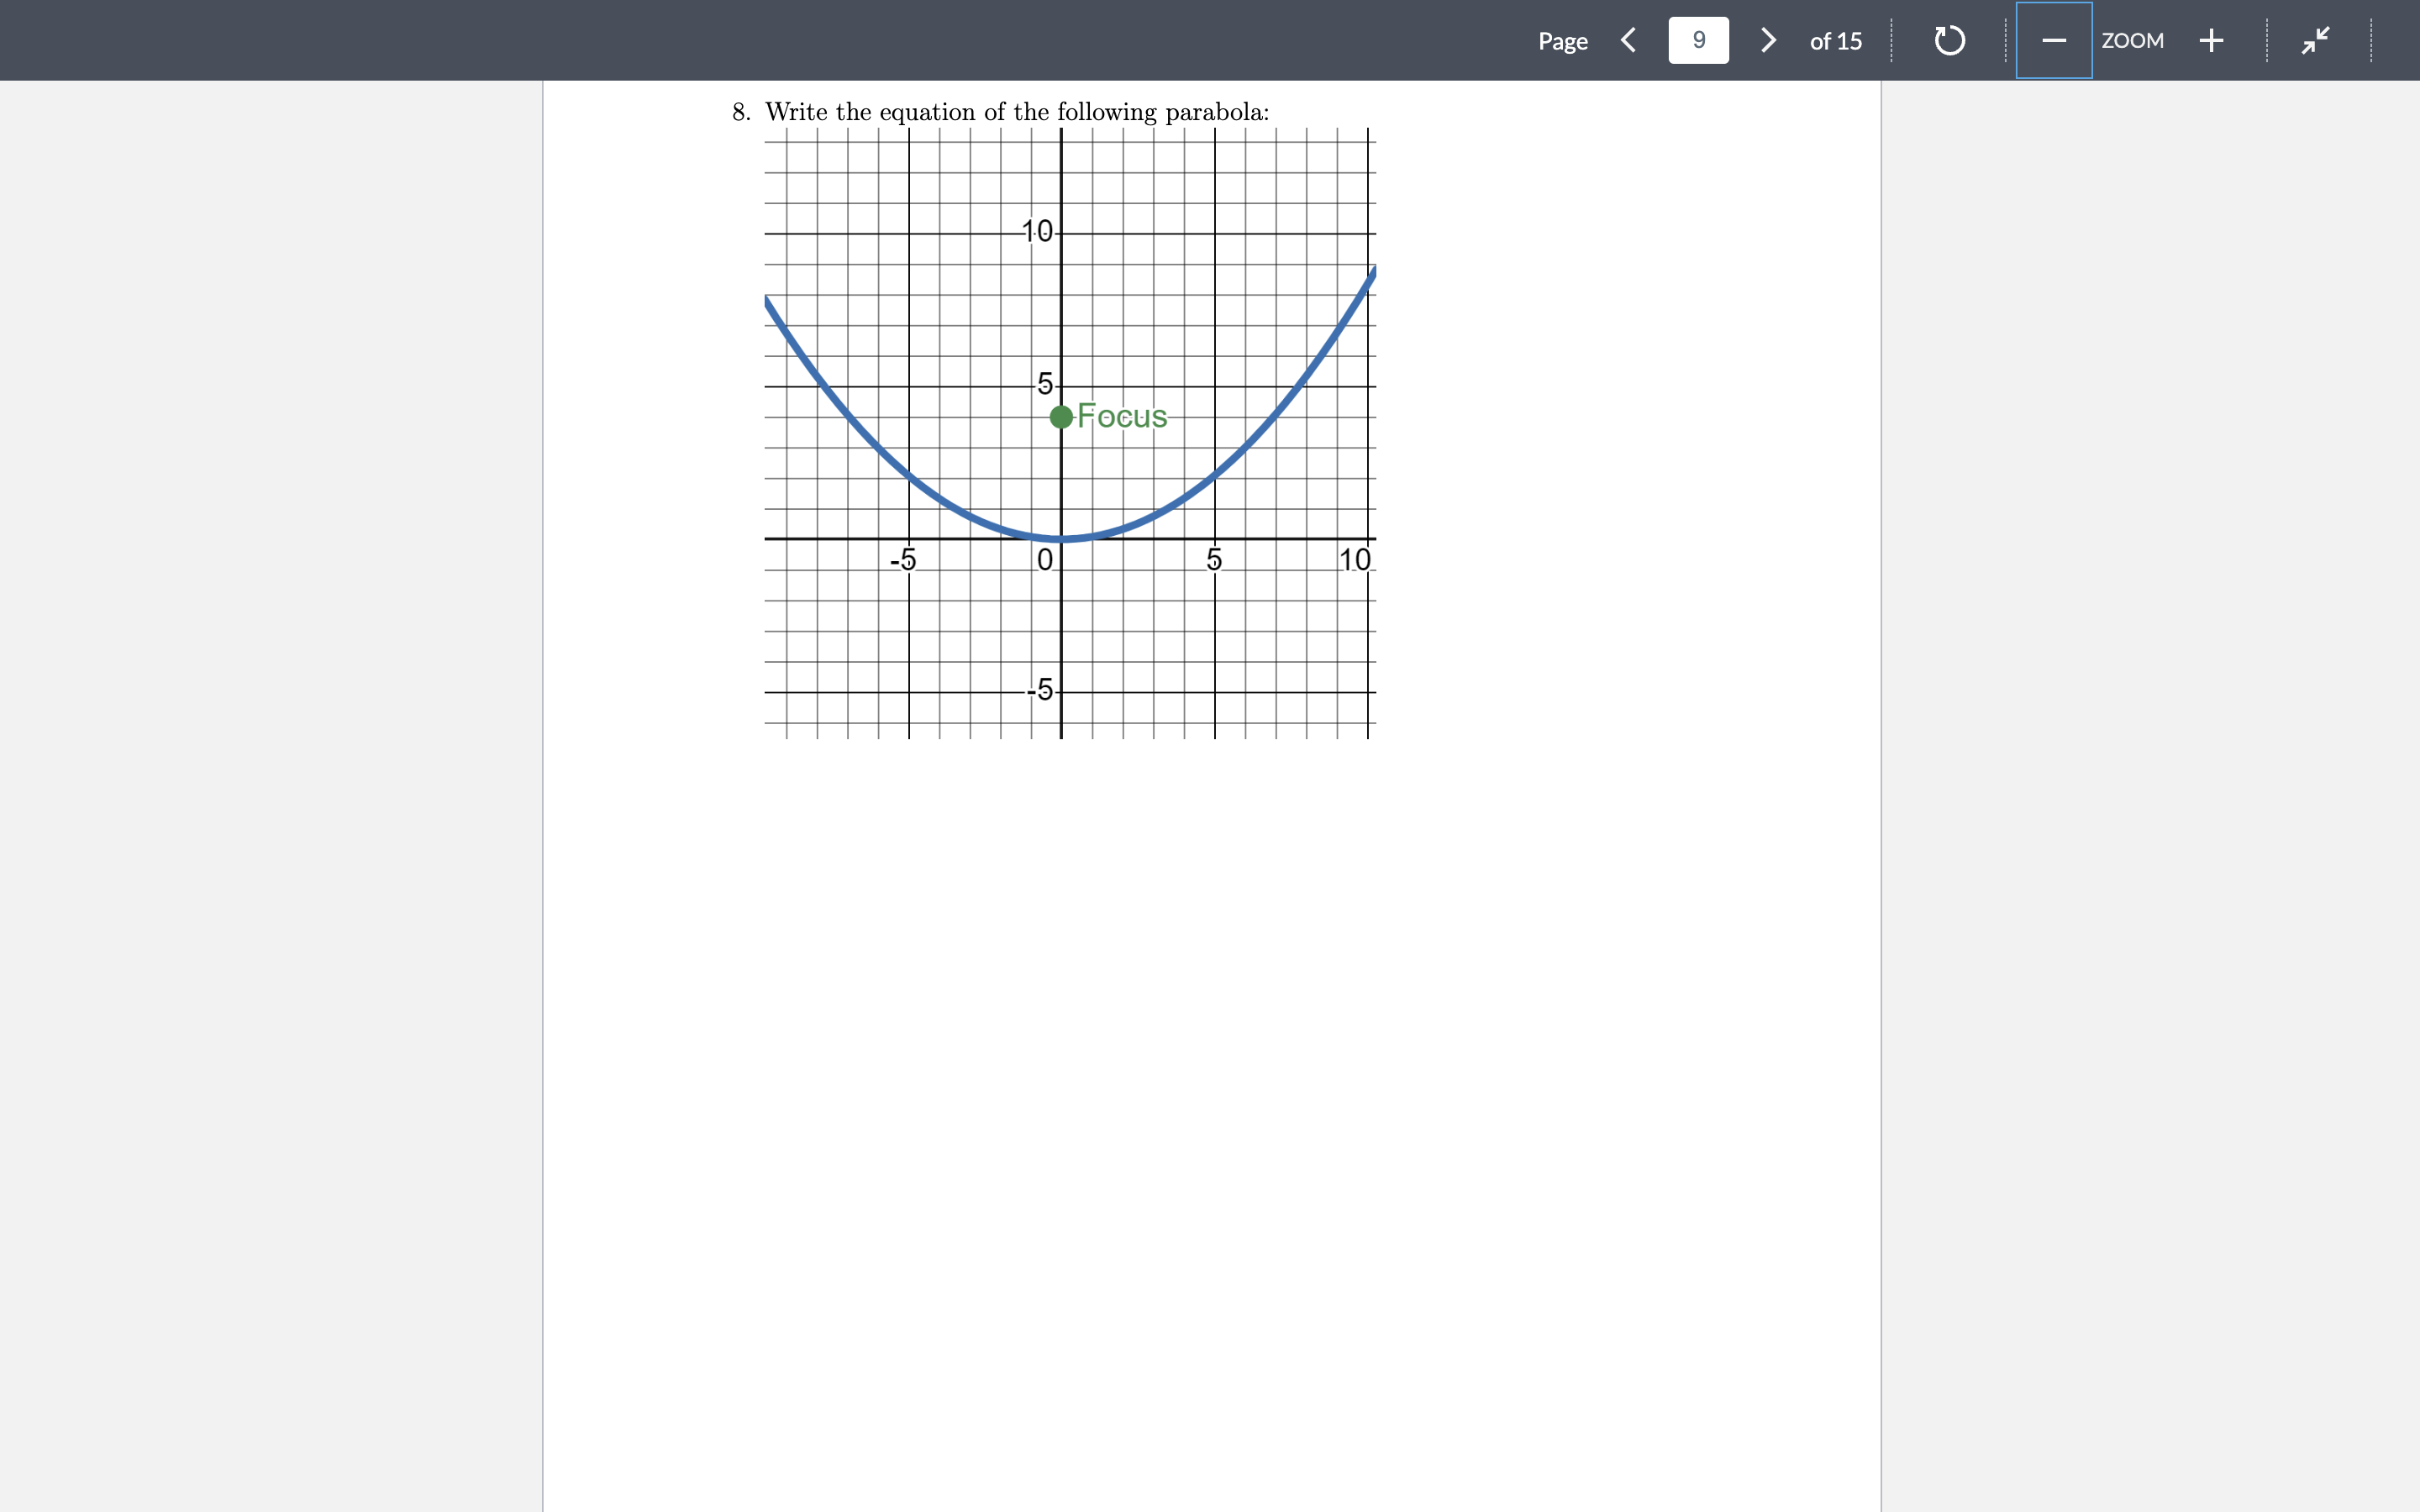Click the previous page chevron

(1629, 41)
